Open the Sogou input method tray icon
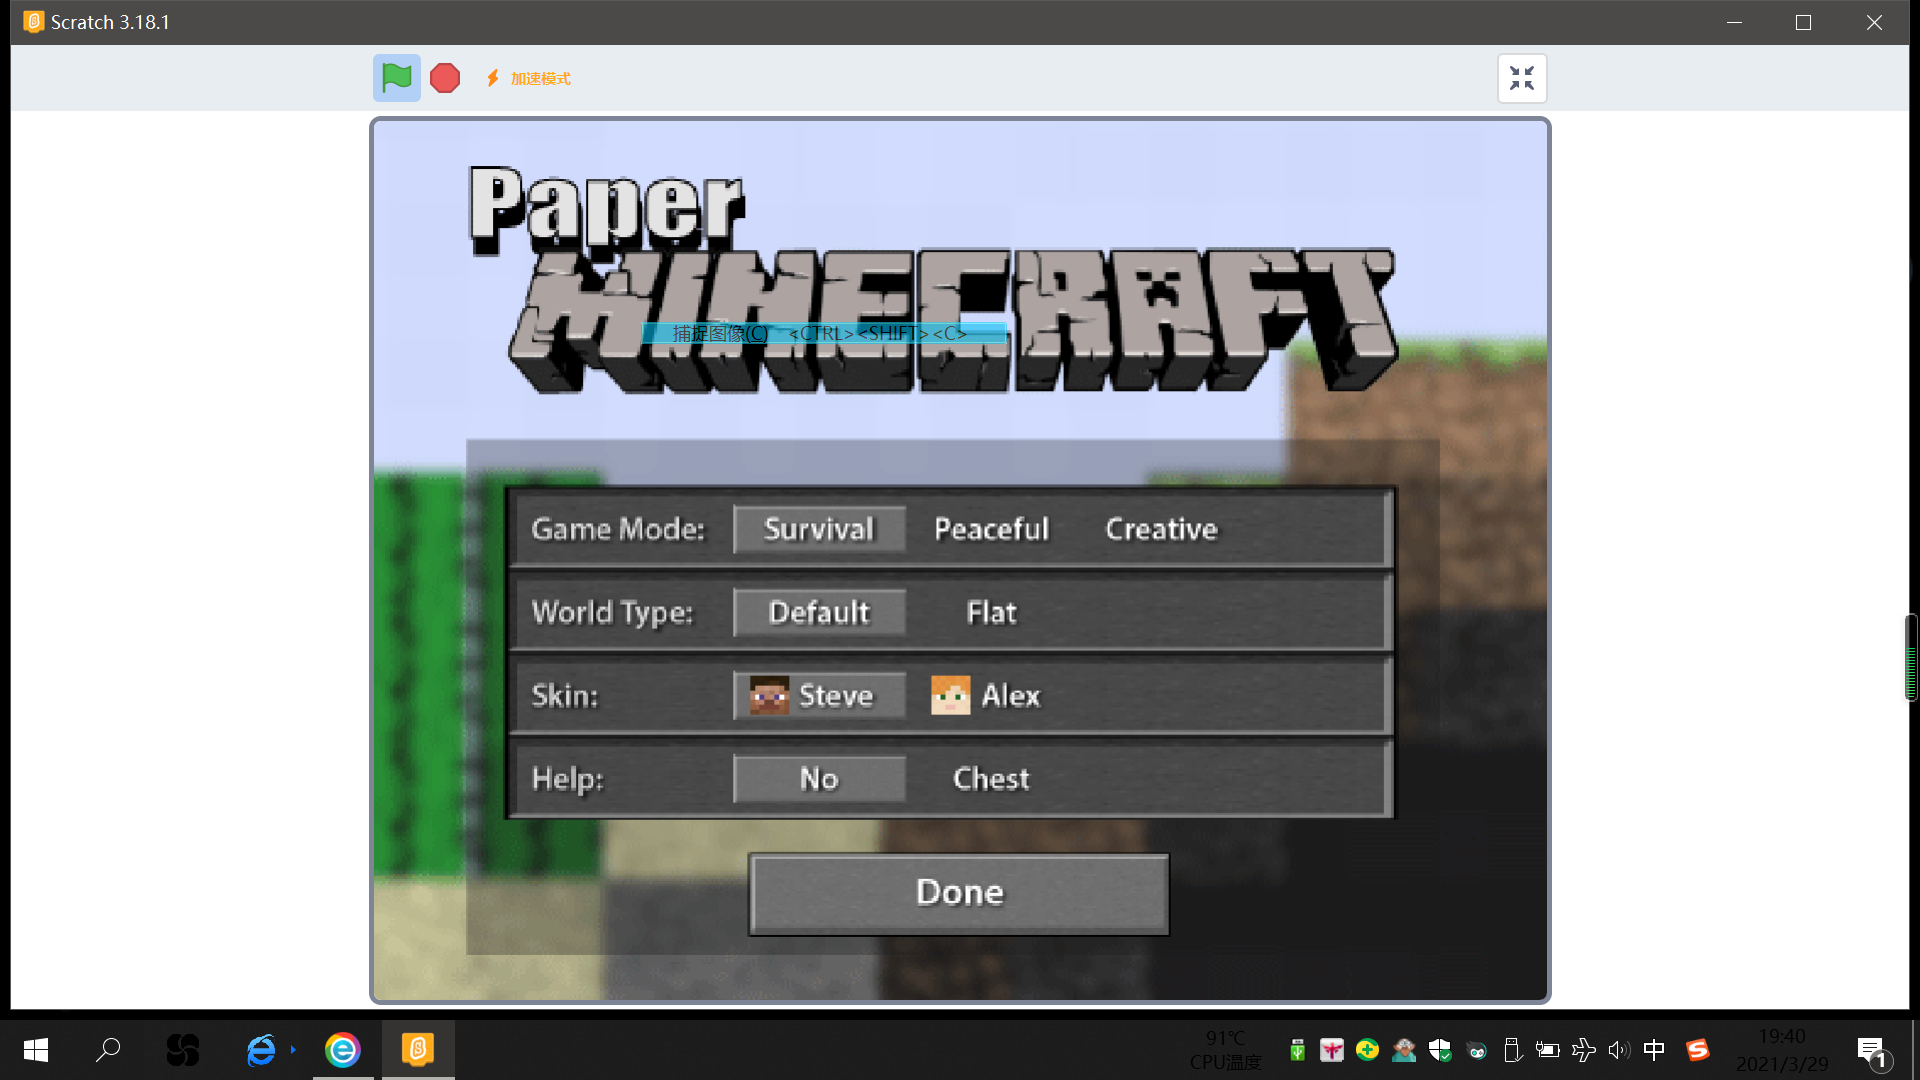The image size is (1920, 1080). (1698, 1050)
